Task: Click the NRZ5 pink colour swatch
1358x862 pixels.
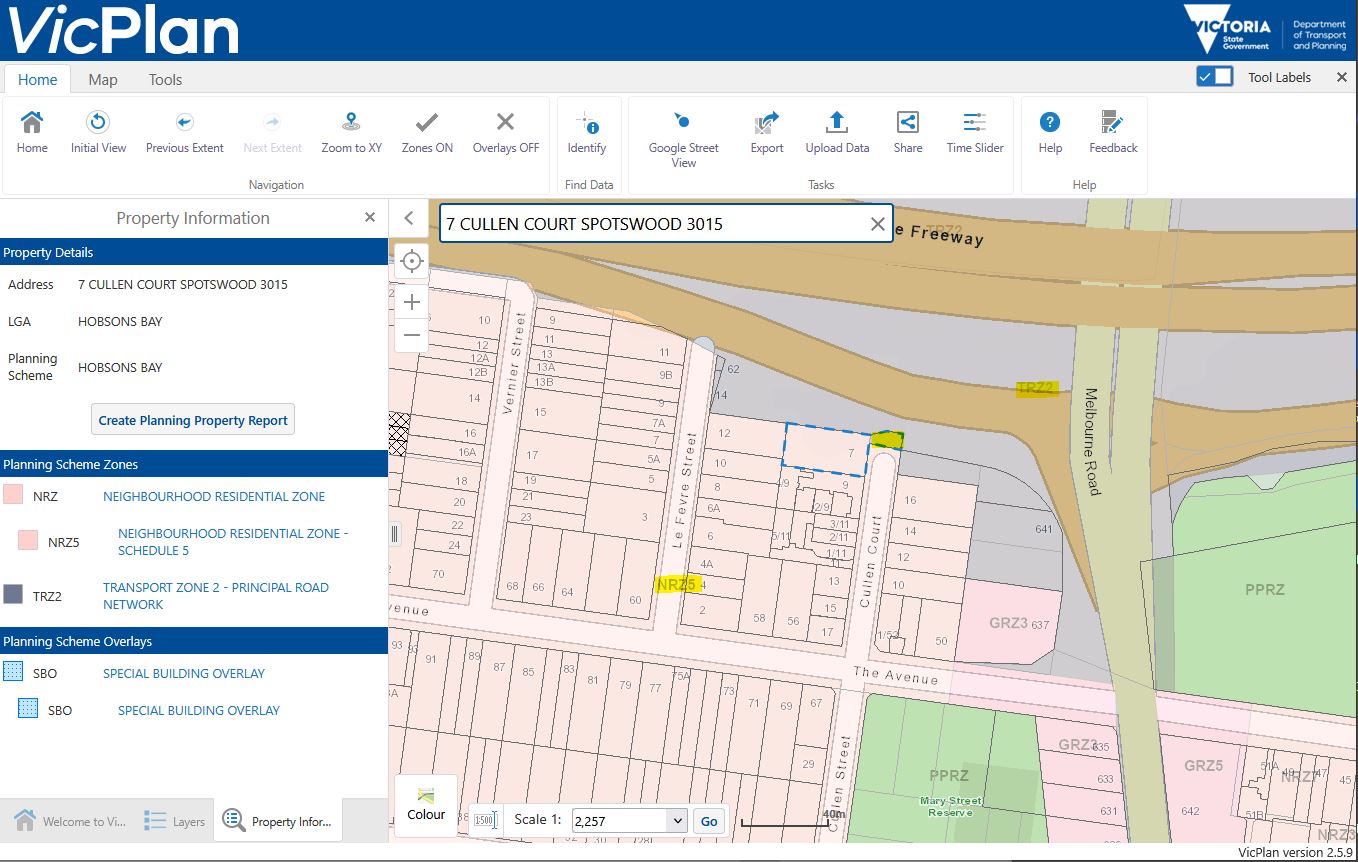Action: point(28,541)
